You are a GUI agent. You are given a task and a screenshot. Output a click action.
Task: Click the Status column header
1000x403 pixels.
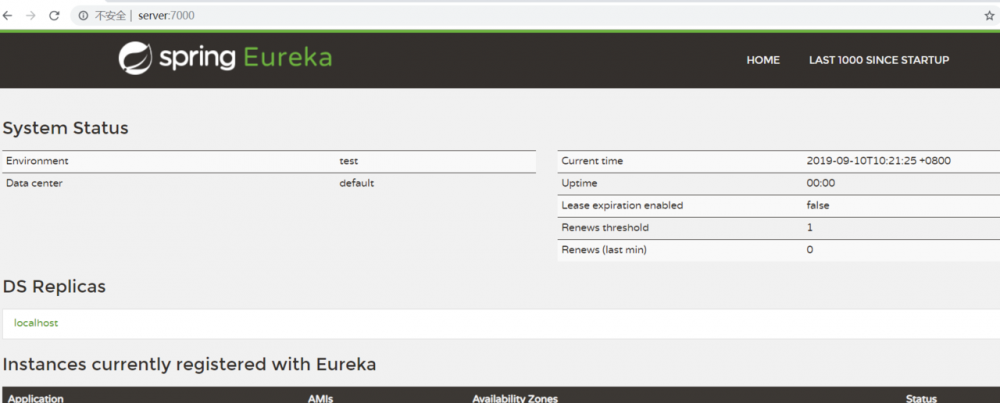(x=921, y=399)
